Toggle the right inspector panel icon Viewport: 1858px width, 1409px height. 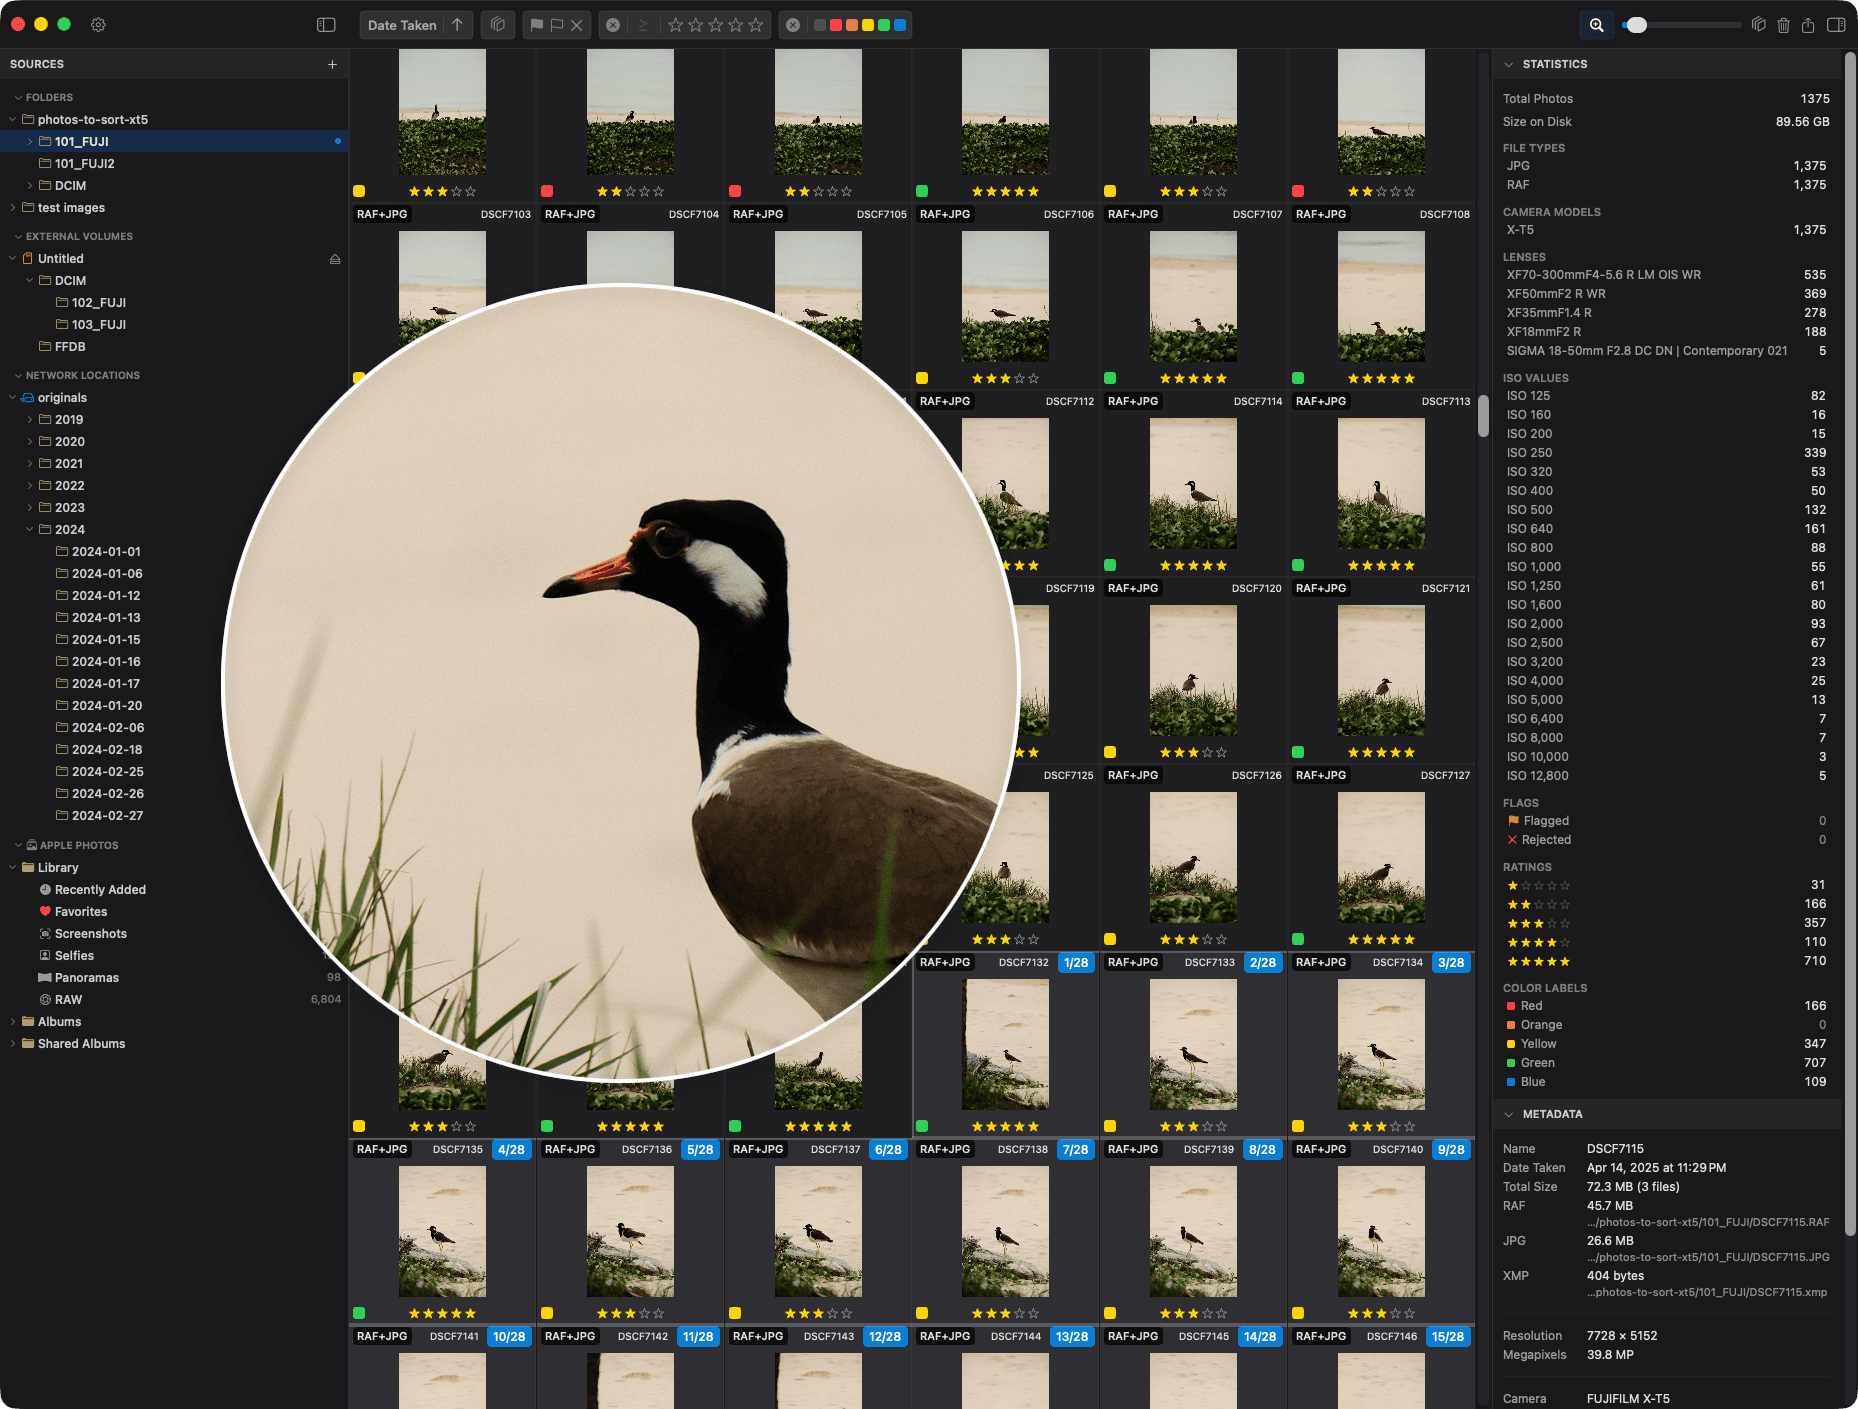pyautogui.click(x=1836, y=25)
